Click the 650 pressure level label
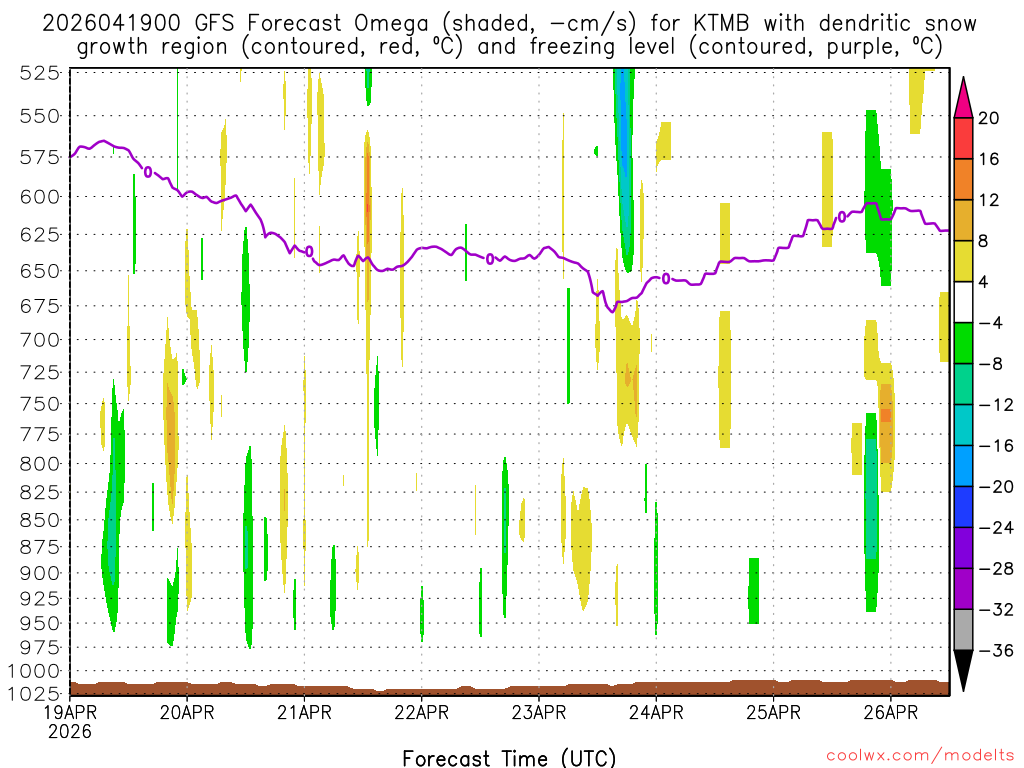 click(40, 271)
